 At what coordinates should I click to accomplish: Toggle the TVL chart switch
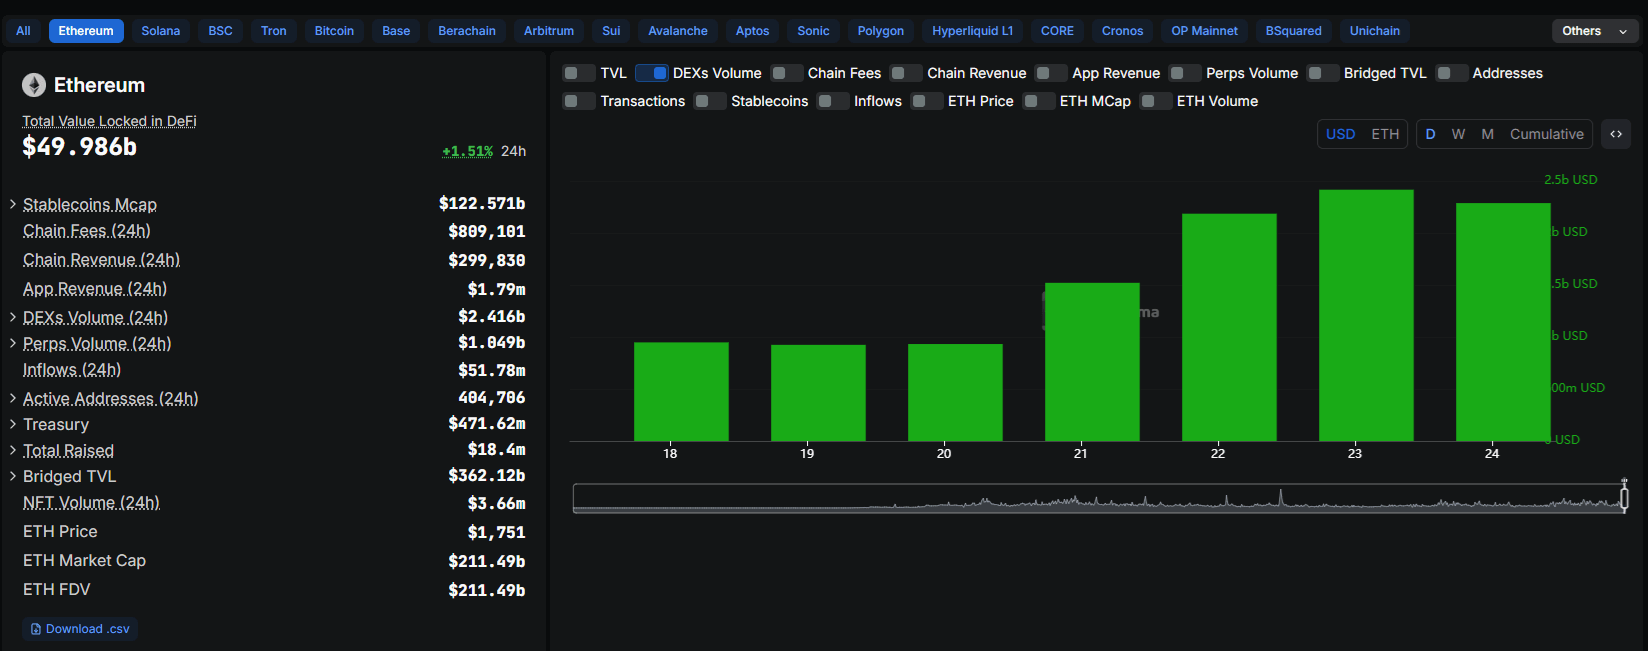(580, 73)
